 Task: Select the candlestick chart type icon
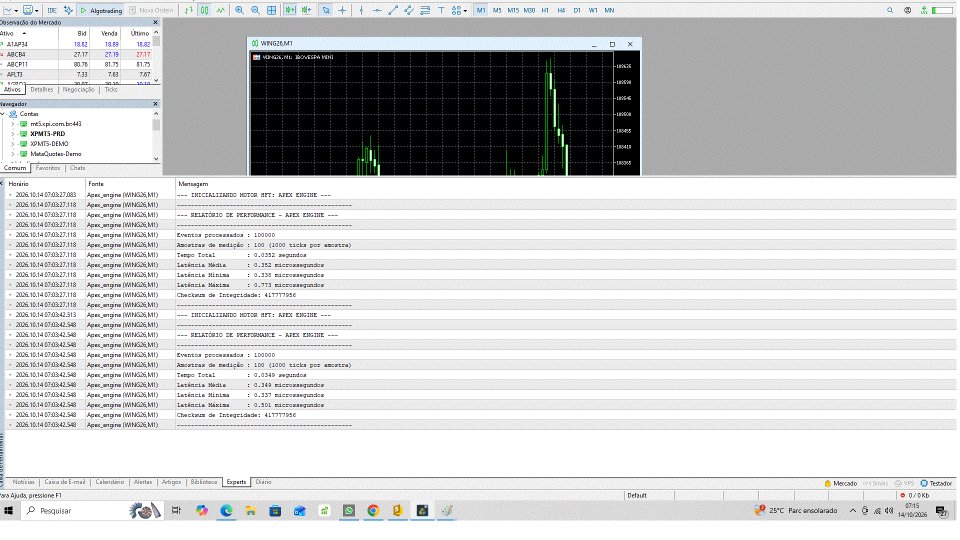pyautogui.click(x=204, y=10)
